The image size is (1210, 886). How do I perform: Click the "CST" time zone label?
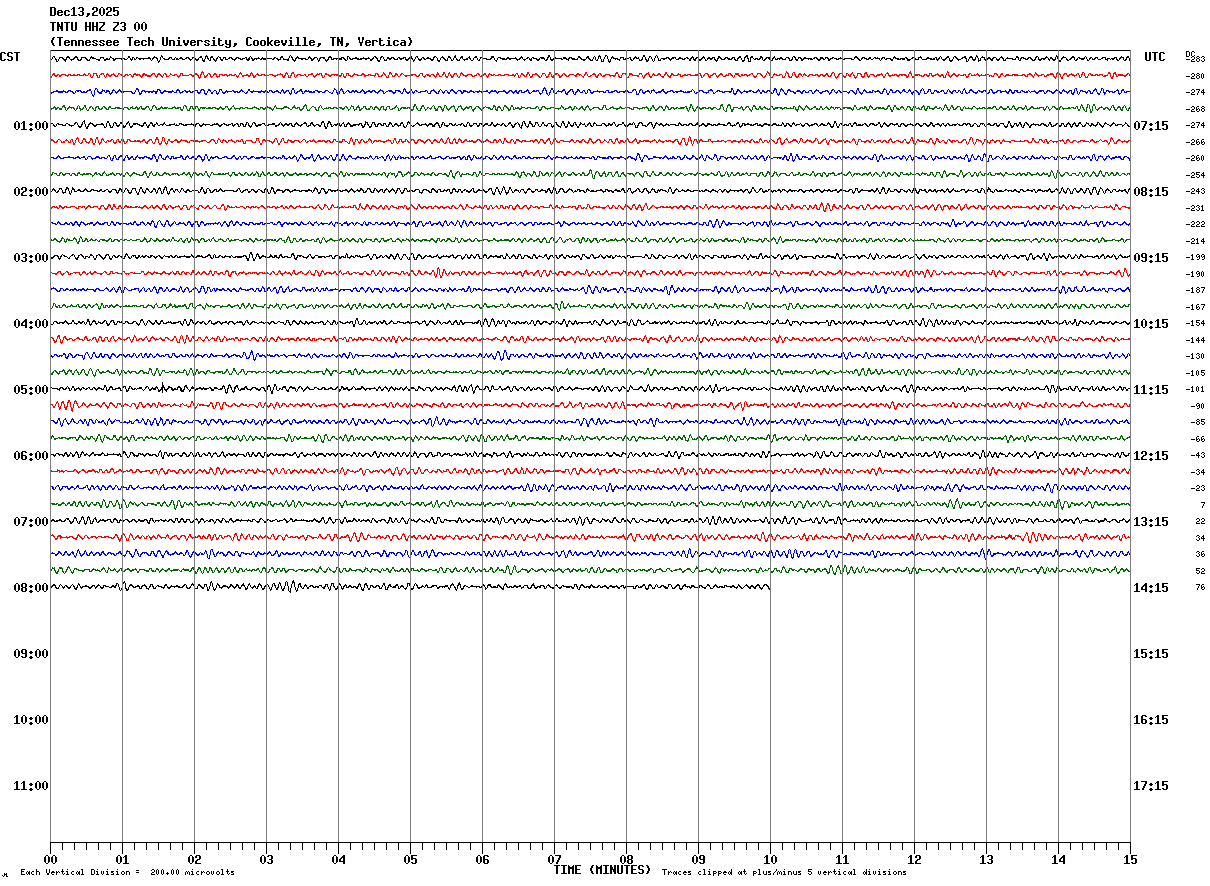click(10, 57)
